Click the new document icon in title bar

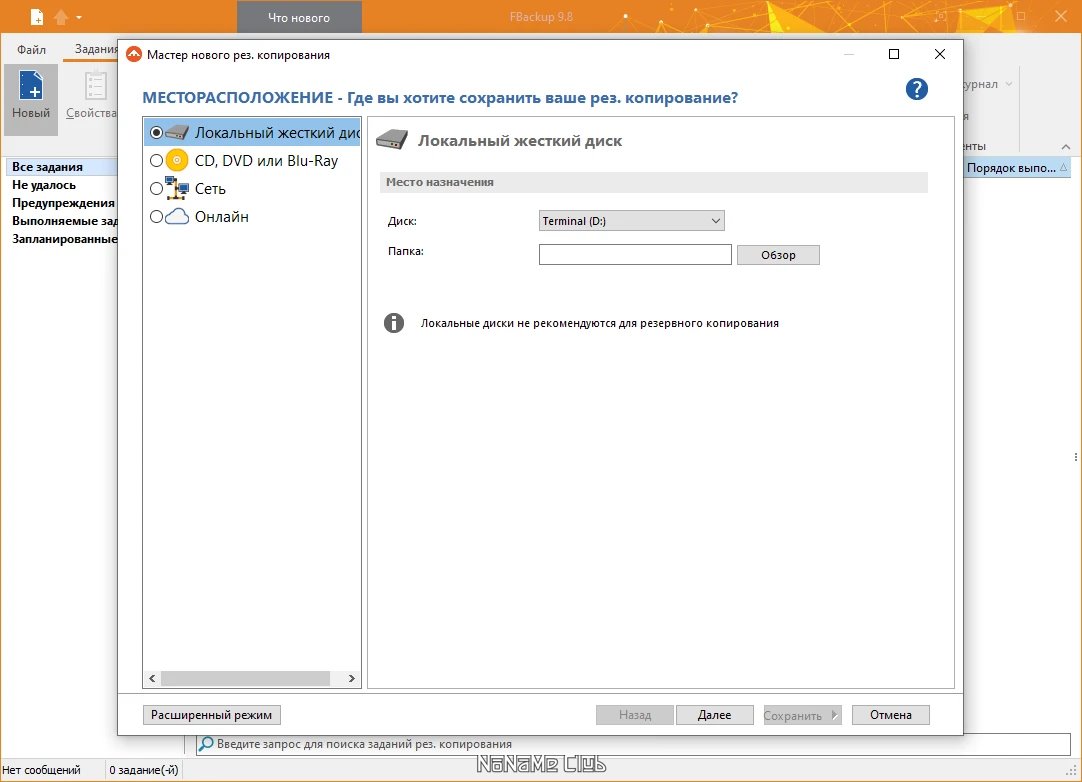click(37, 17)
